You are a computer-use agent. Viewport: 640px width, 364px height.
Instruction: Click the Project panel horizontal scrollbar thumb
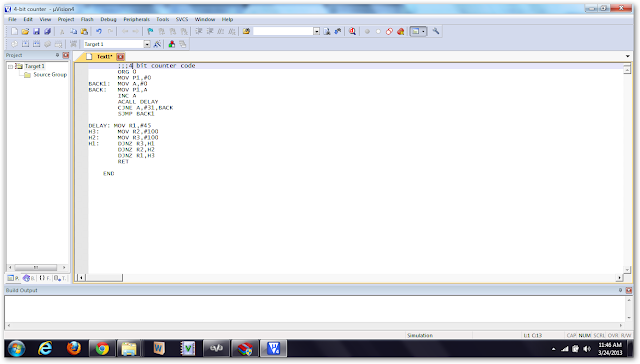point(36,267)
